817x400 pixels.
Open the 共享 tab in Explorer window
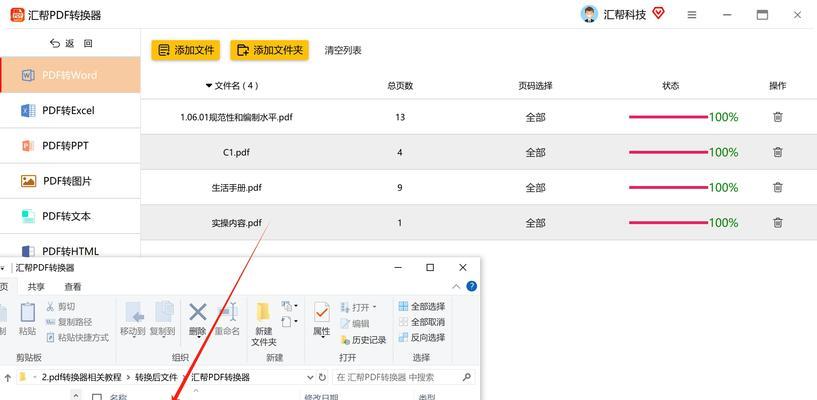click(x=36, y=286)
